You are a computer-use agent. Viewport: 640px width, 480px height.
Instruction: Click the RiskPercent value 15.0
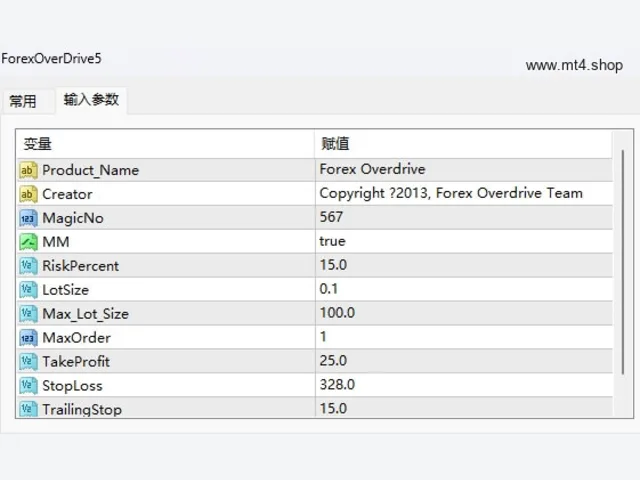(333, 265)
